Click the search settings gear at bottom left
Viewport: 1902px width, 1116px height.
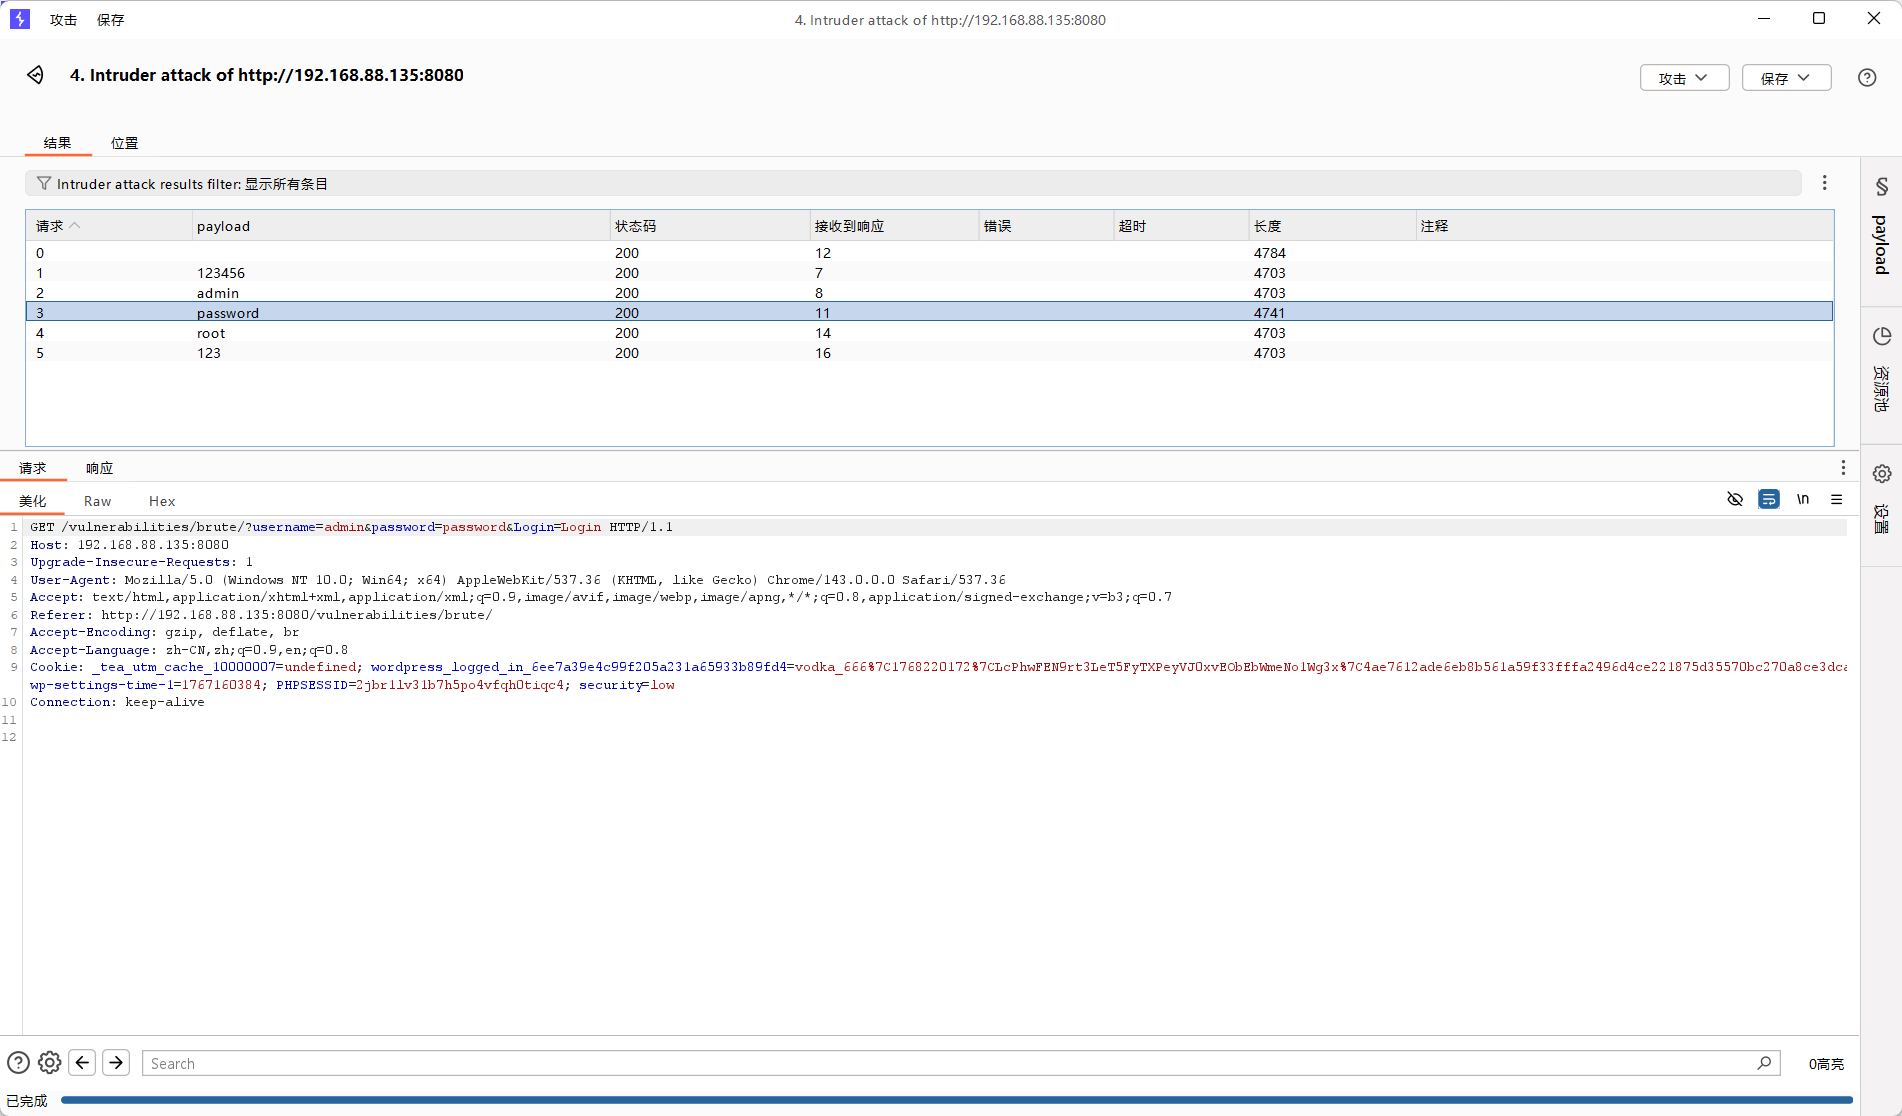pyautogui.click(x=49, y=1062)
